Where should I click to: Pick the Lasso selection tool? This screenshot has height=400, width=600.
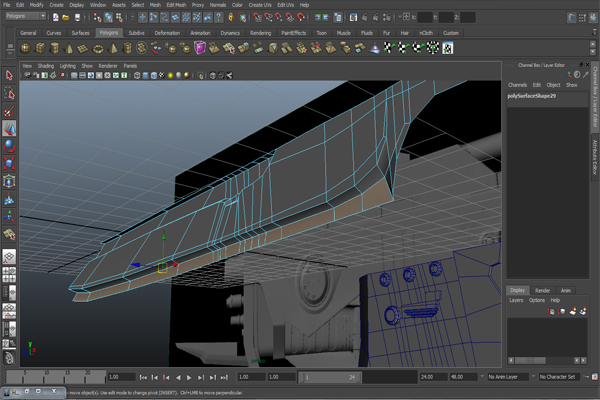click(x=9, y=93)
